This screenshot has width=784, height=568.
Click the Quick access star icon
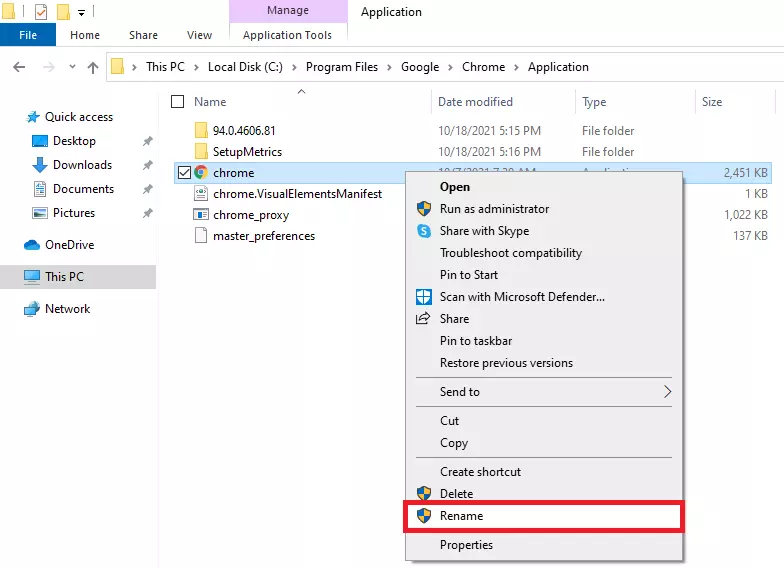(x=33, y=117)
